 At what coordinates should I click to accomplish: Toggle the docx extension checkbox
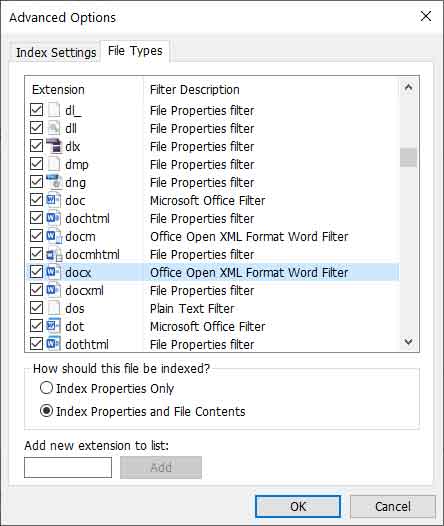[36, 272]
